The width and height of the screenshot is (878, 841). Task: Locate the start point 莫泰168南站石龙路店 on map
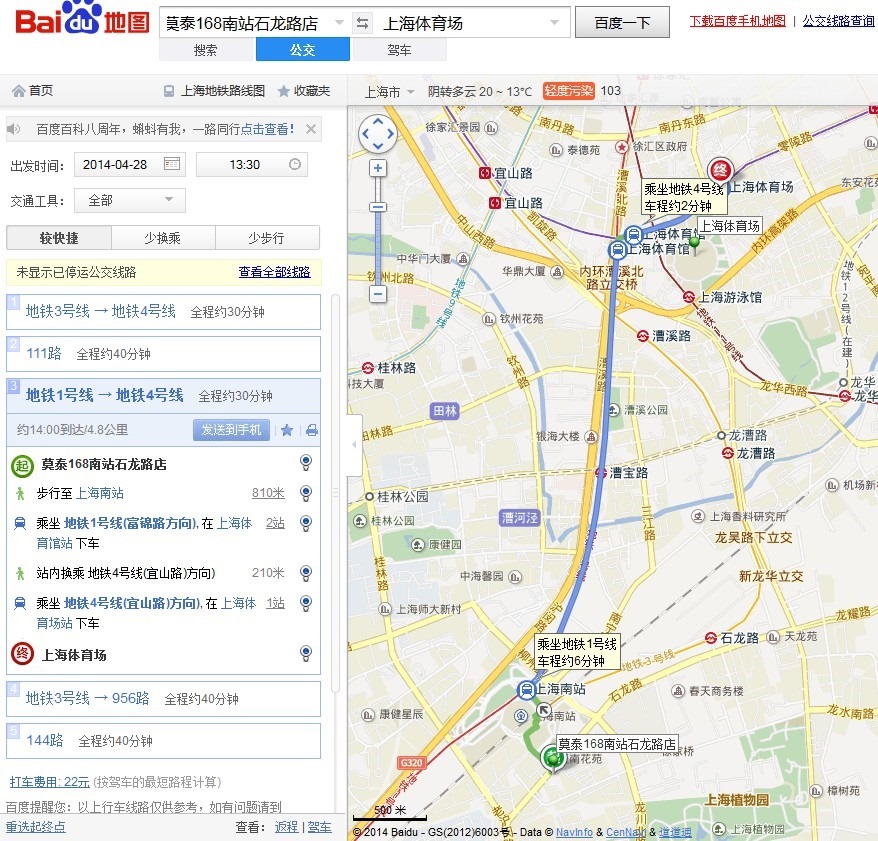click(x=306, y=462)
